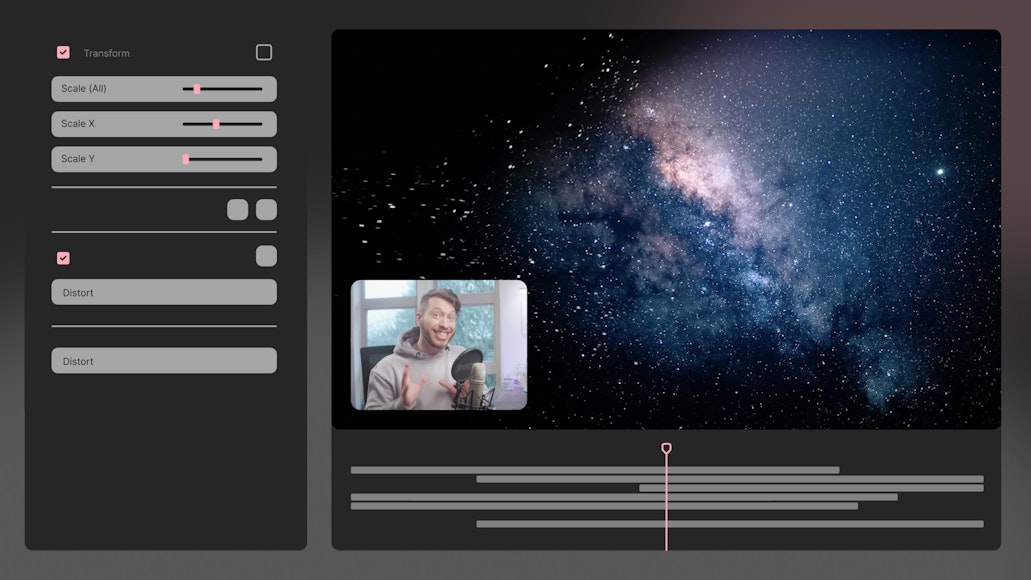Disable the Transform checkbox

click(63, 52)
